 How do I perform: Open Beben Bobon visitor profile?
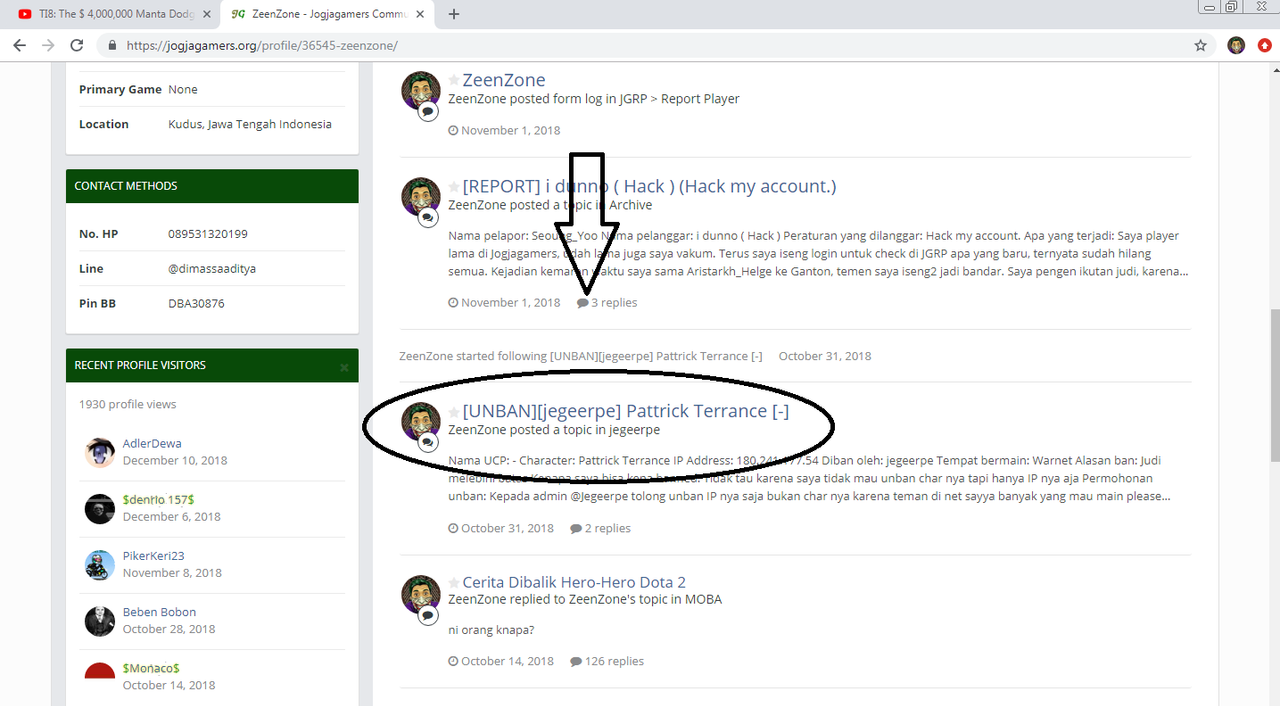click(159, 612)
